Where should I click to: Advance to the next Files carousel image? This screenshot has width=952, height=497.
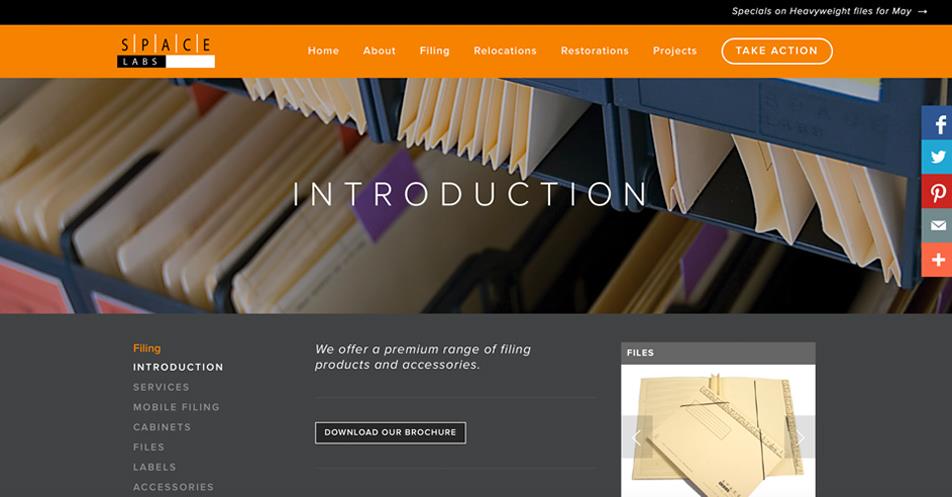click(800, 437)
